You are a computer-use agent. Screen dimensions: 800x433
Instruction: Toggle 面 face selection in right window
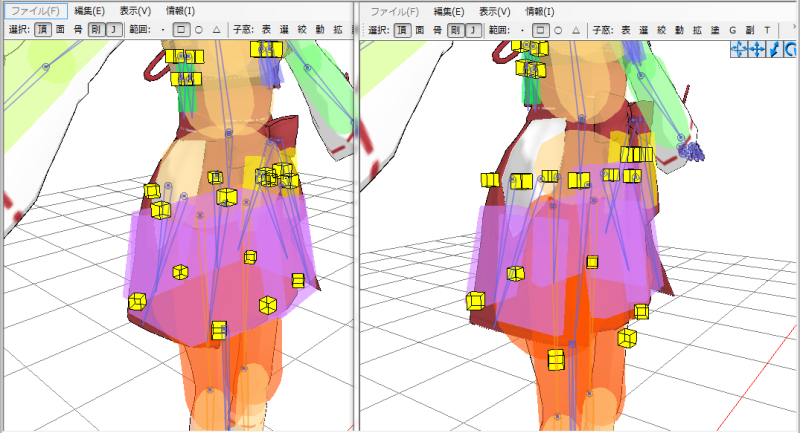[419, 30]
